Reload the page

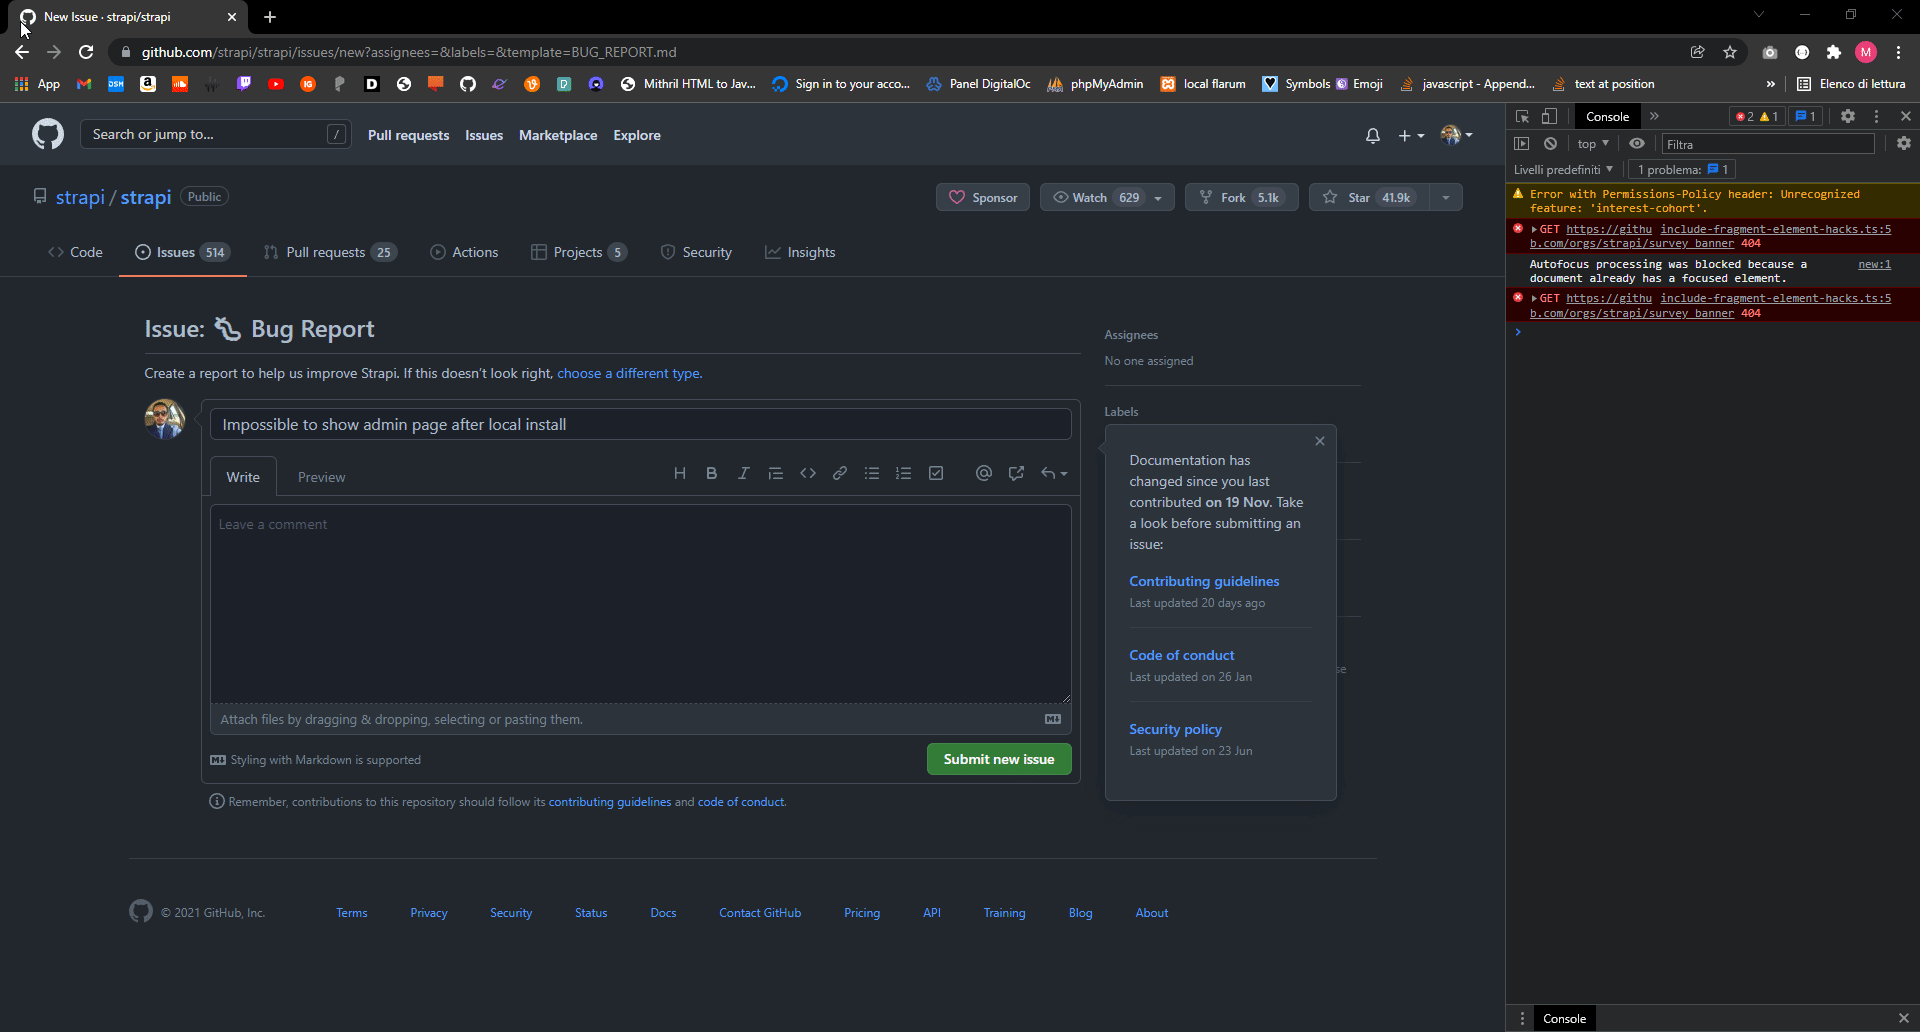[86, 52]
